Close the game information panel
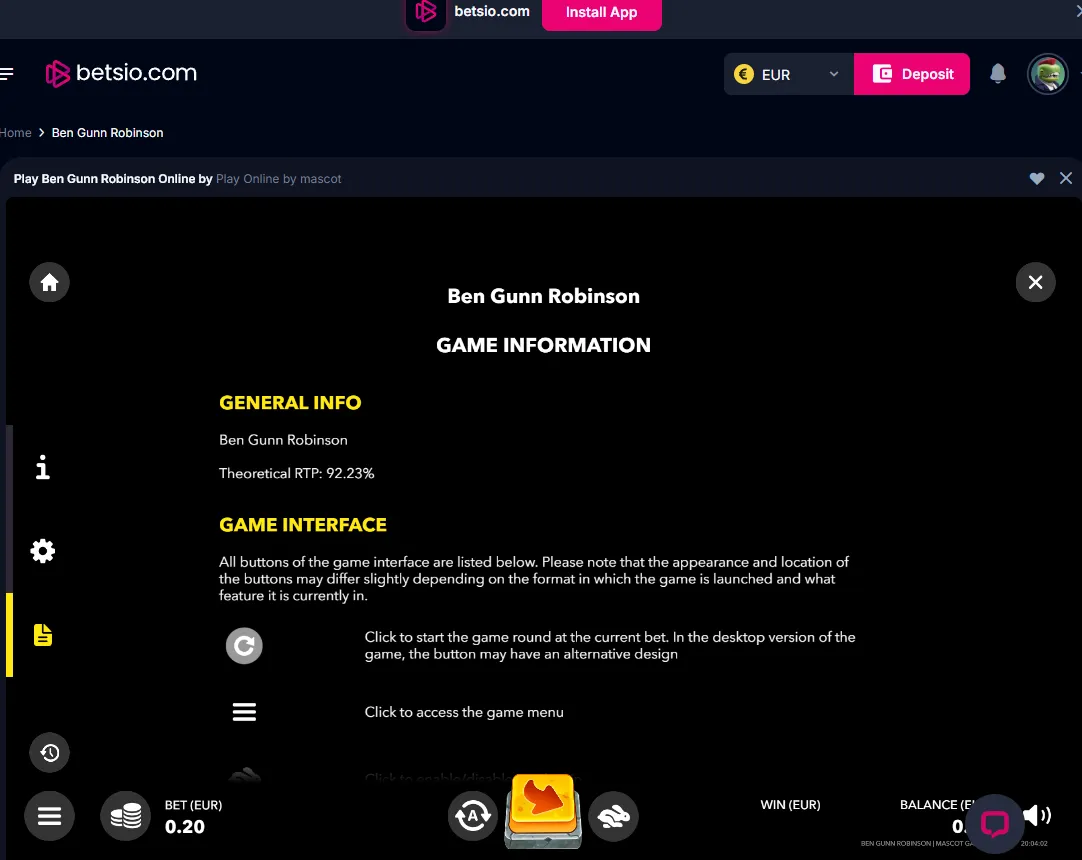 point(1035,282)
